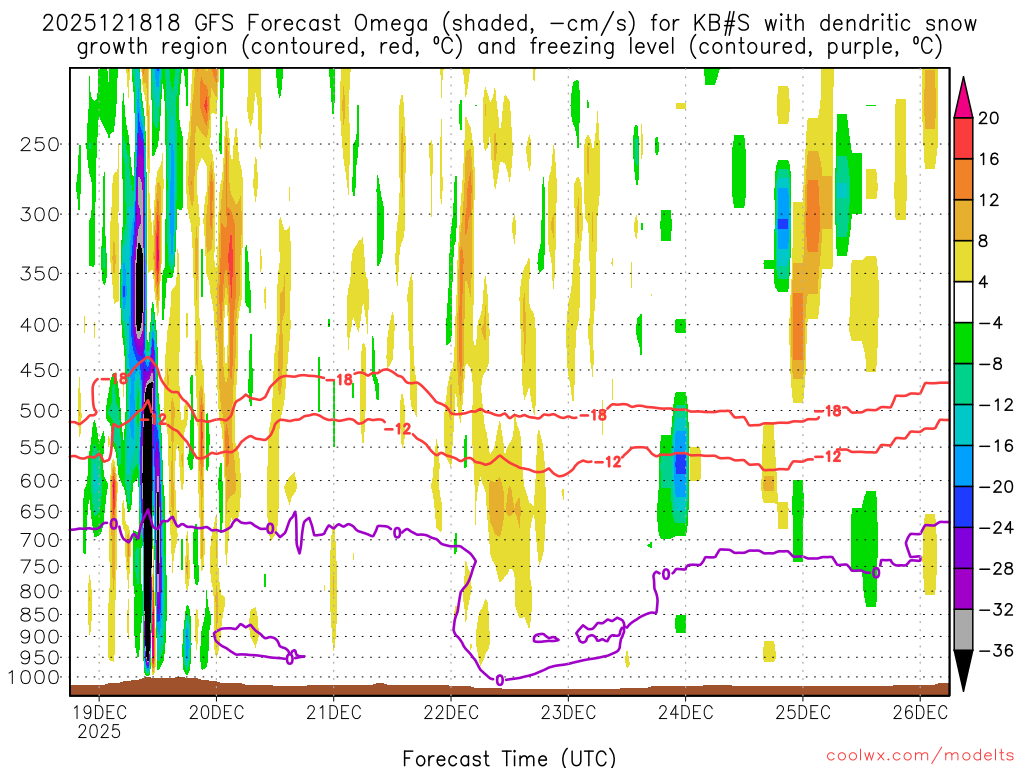1024x768 pixels.
Task: Click the 26DEC date label
Action: pyautogui.click(x=920, y=712)
